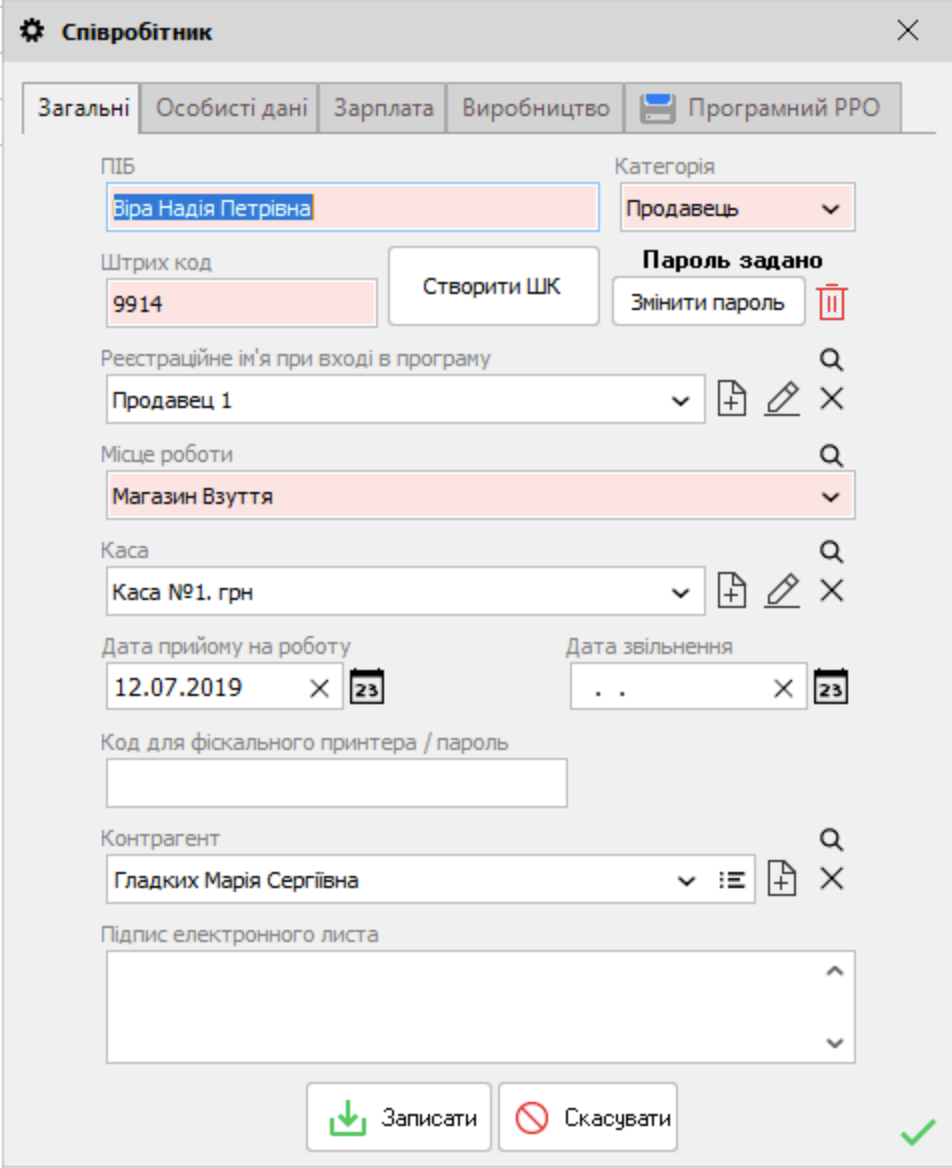Screen dimensions: 952x1168
Task: Clear the hire date 12.07.2019 with X
Action: (319, 688)
